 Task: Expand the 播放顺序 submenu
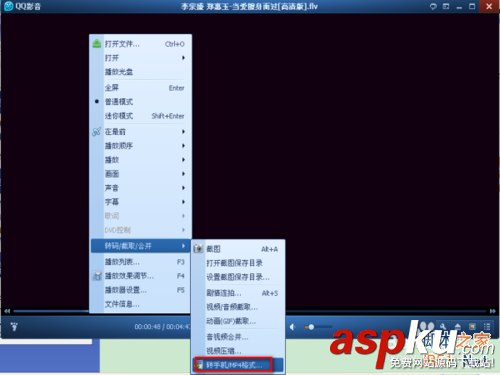pos(141,146)
